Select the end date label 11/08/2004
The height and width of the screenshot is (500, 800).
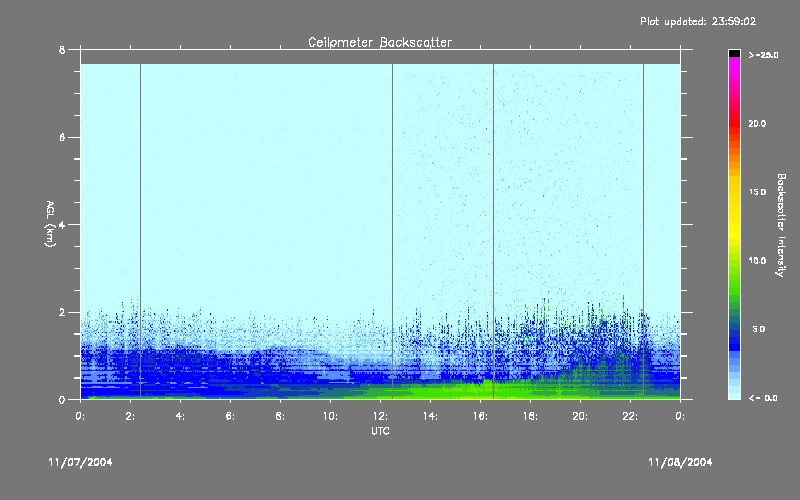680,462
